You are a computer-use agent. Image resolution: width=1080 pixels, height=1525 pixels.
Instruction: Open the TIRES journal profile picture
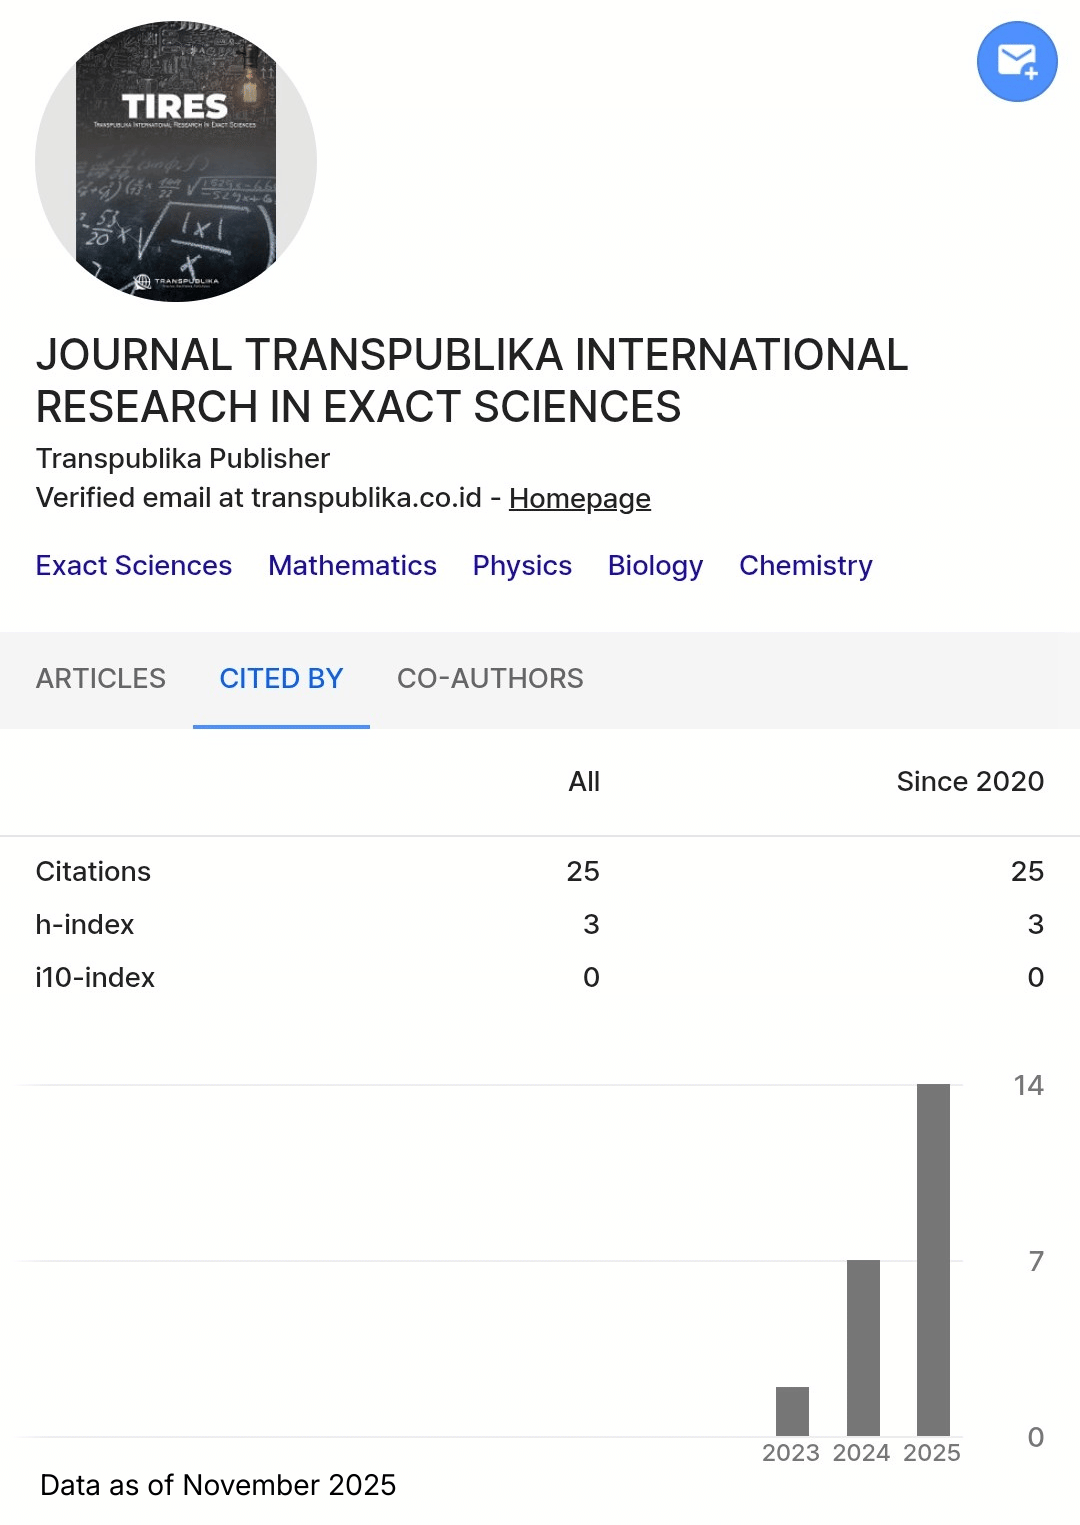coord(176,161)
